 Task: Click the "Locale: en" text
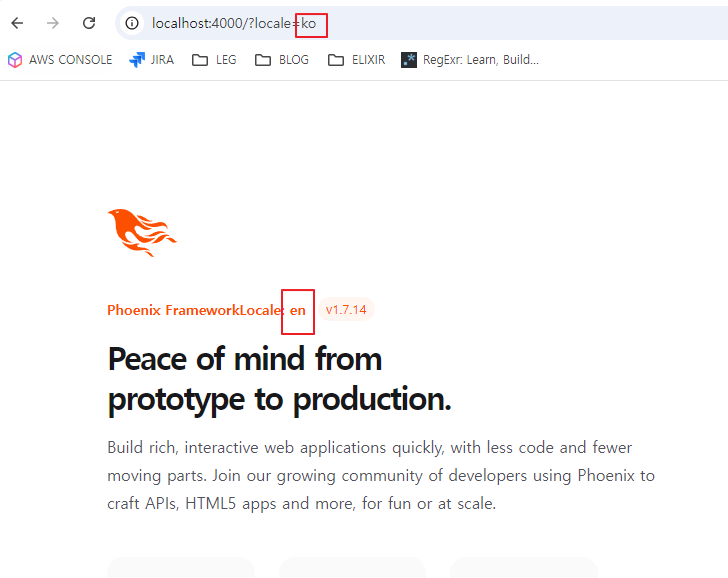coord(272,310)
